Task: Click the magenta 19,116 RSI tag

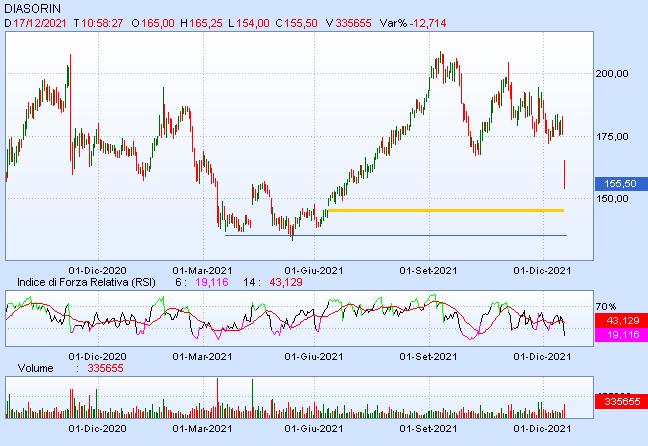Action: [x=621, y=334]
